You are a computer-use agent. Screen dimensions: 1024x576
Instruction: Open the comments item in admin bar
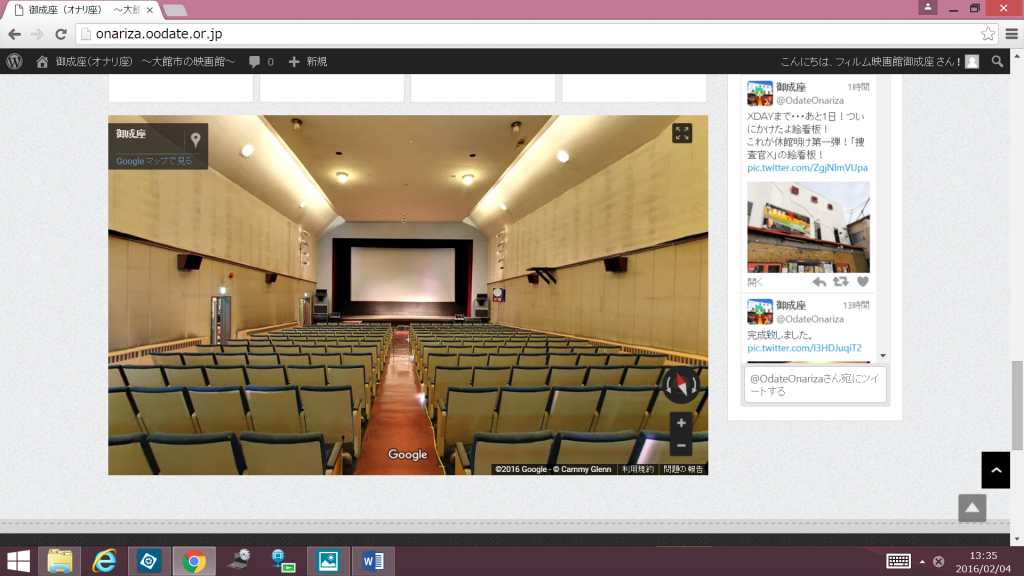pyautogui.click(x=262, y=61)
